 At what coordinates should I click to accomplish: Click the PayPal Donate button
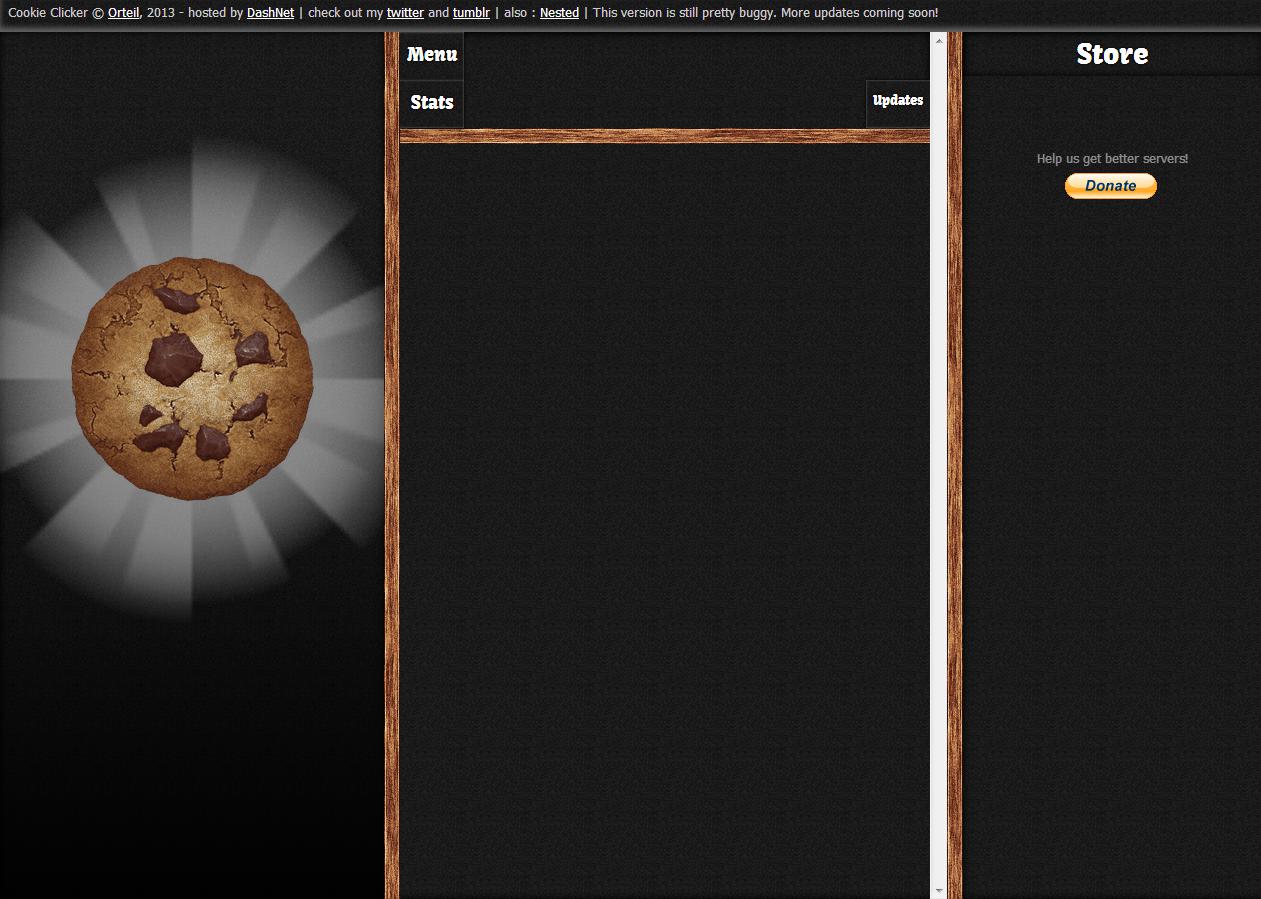click(x=1111, y=186)
